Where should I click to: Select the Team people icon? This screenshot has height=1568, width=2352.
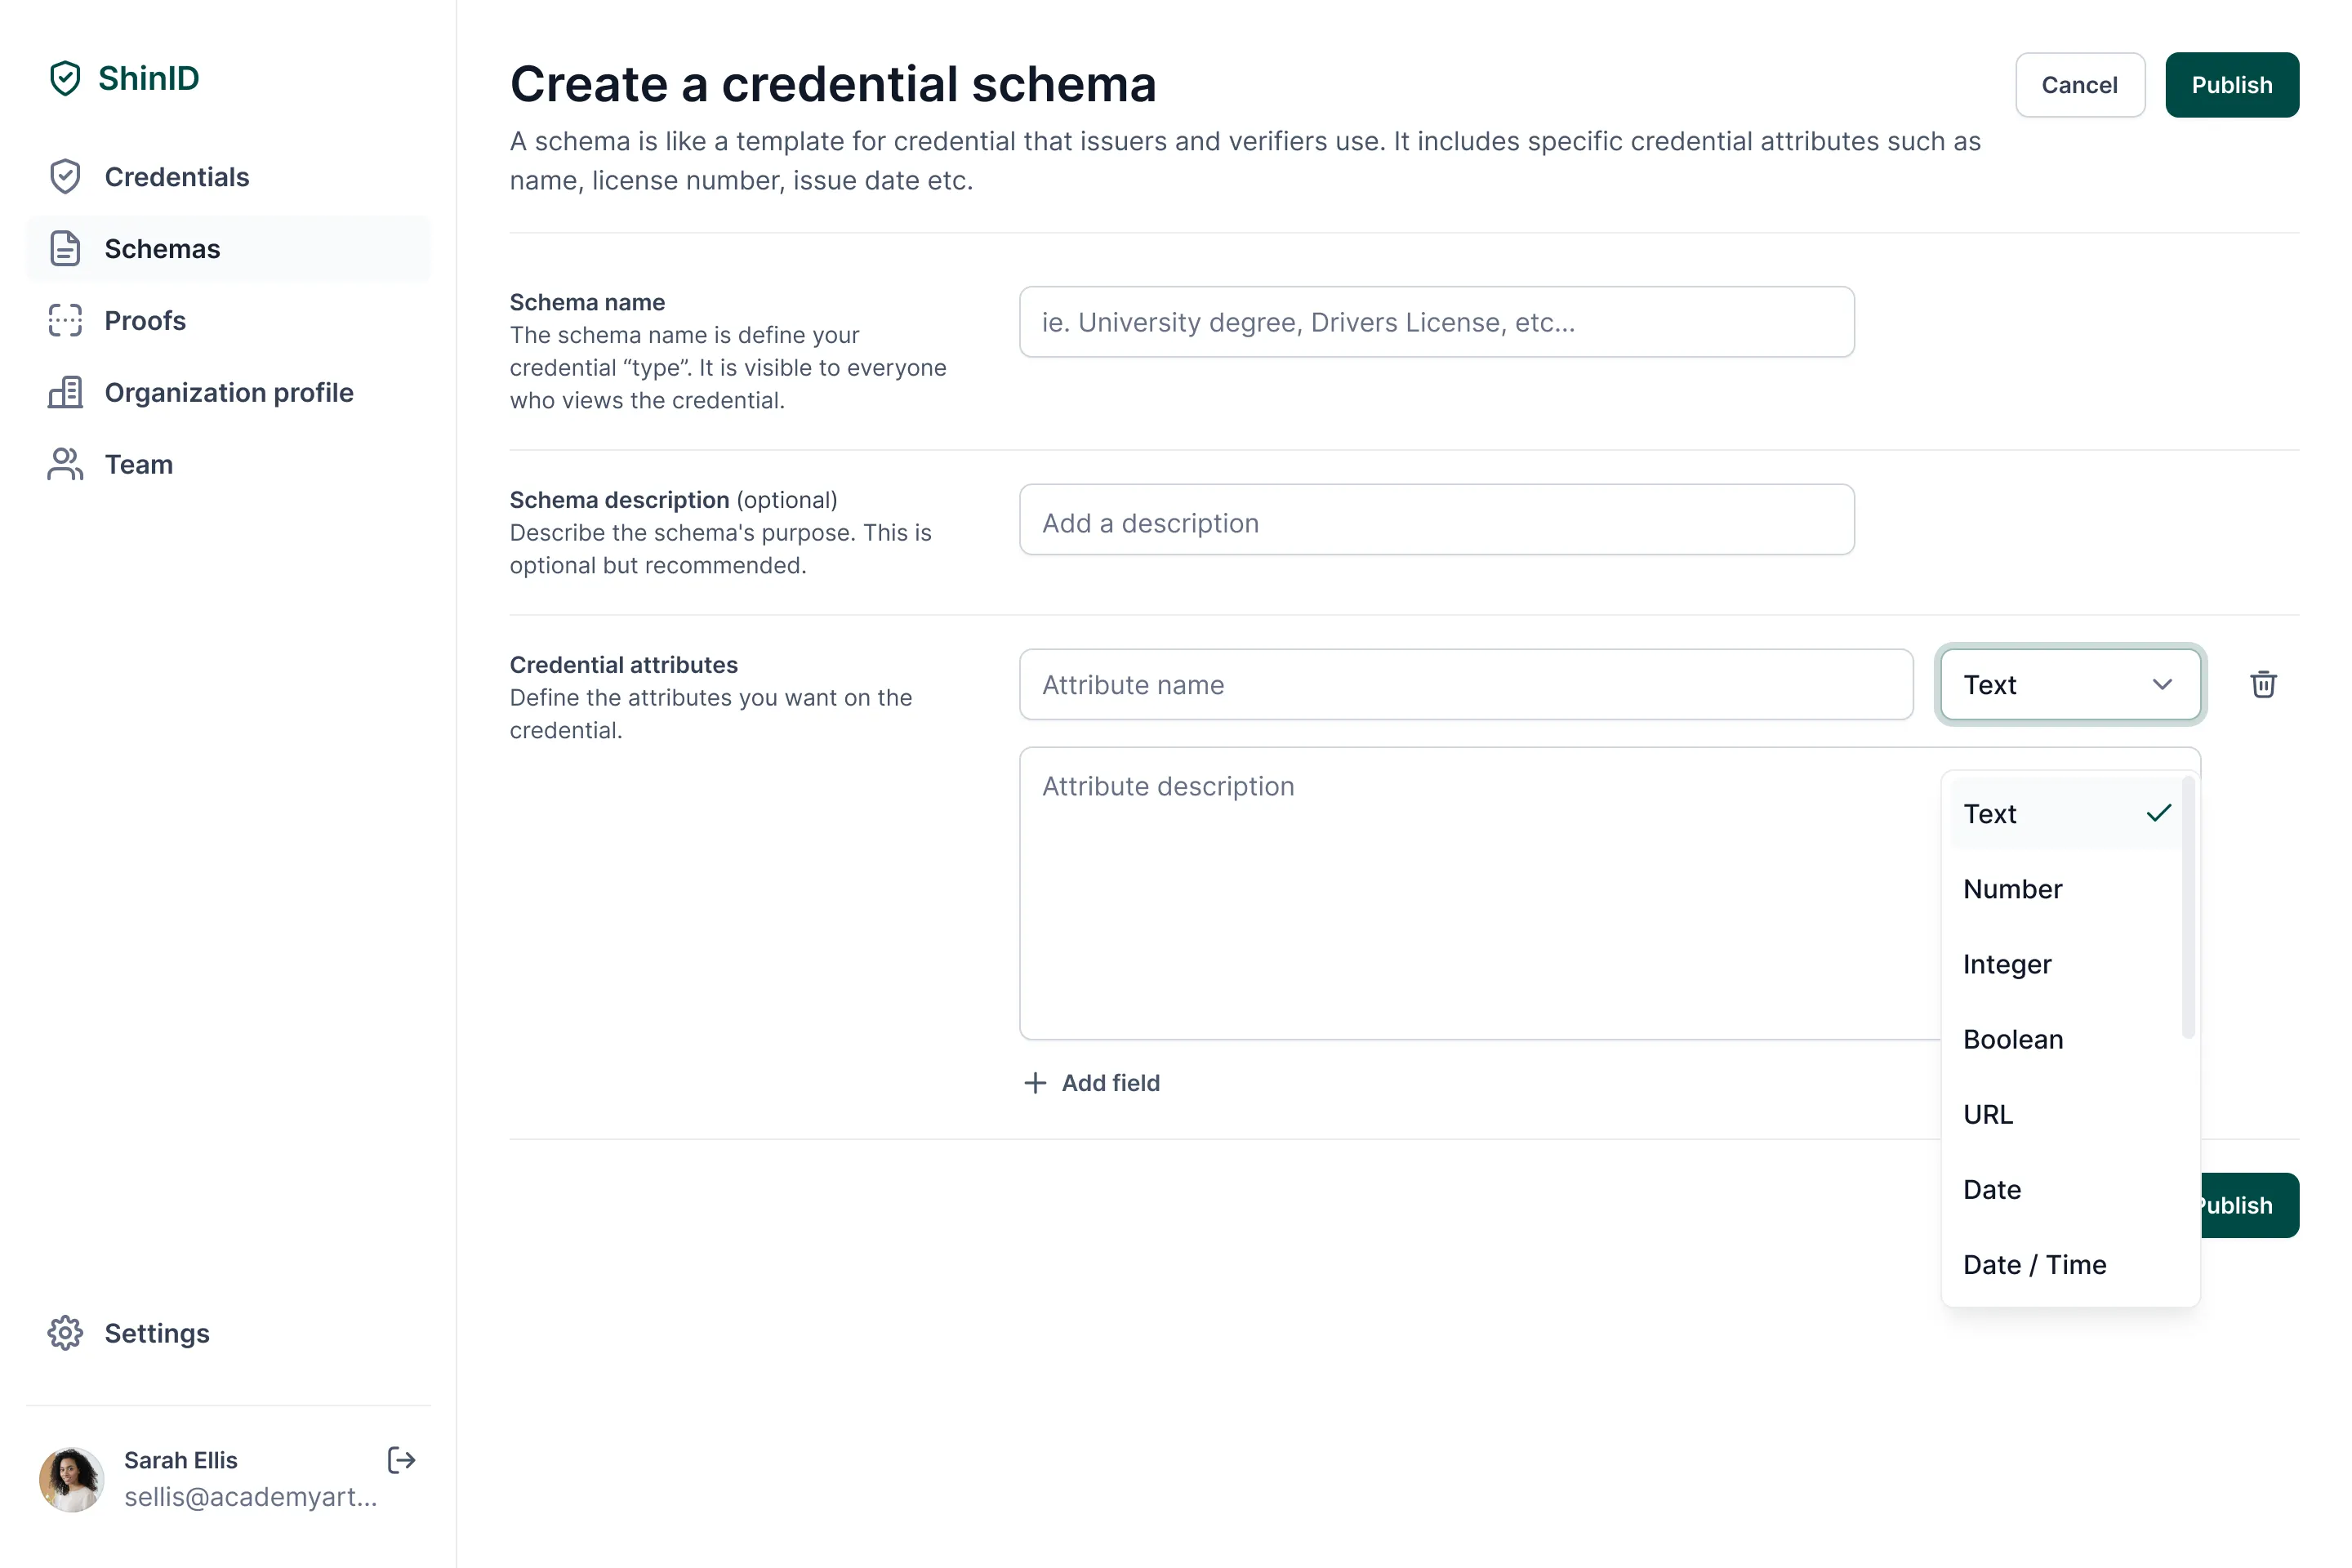[x=65, y=464]
